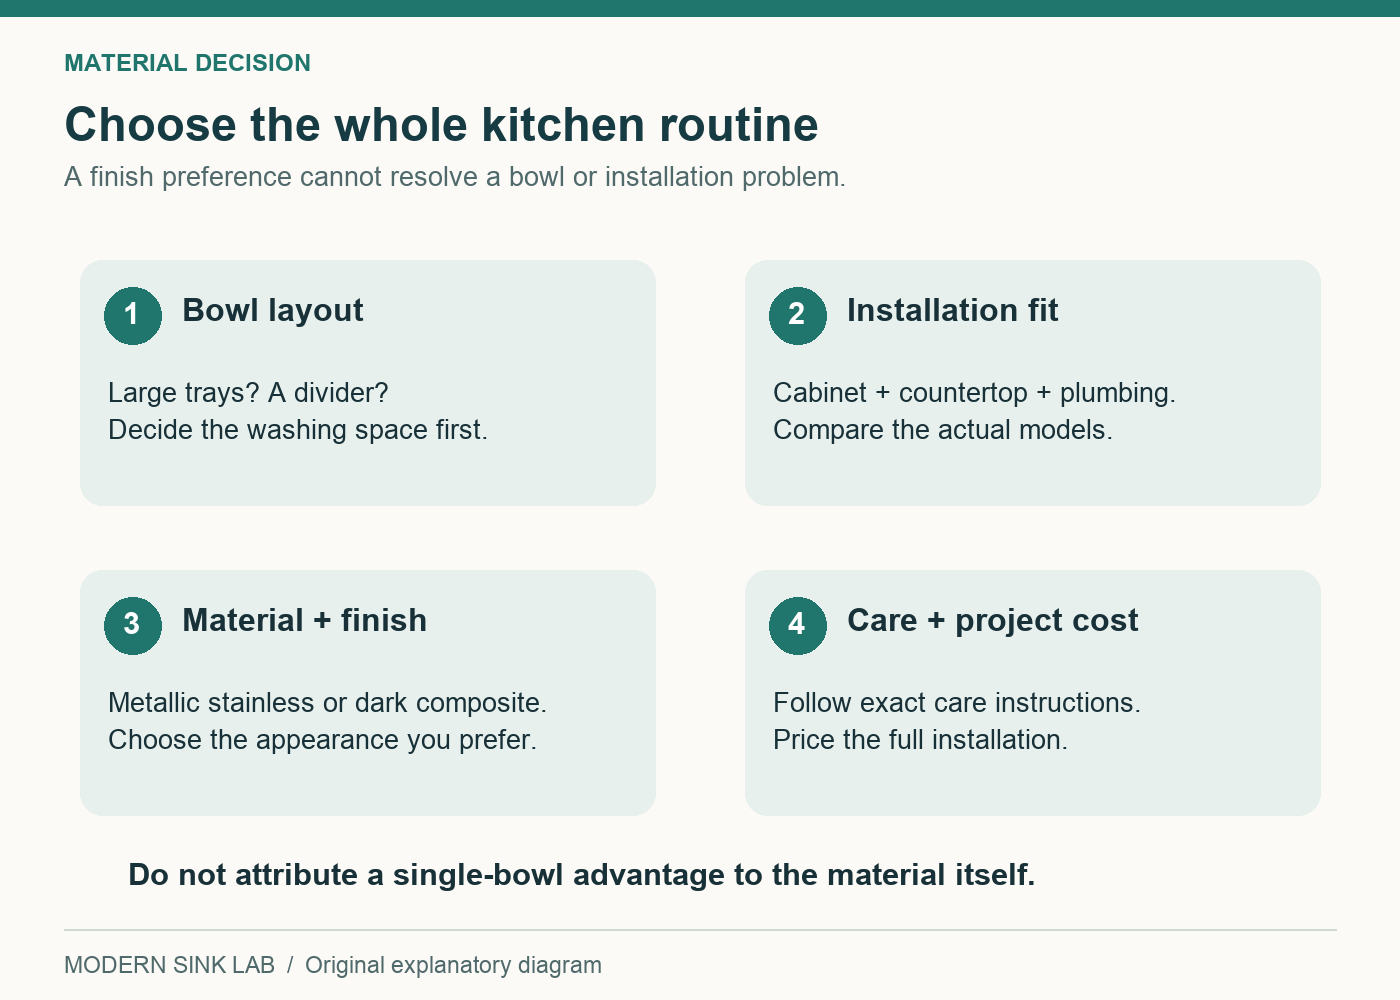Viewport: 1400px width, 1000px height.
Task: Click "Follow exact care instructions." line
Action: [956, 703]
